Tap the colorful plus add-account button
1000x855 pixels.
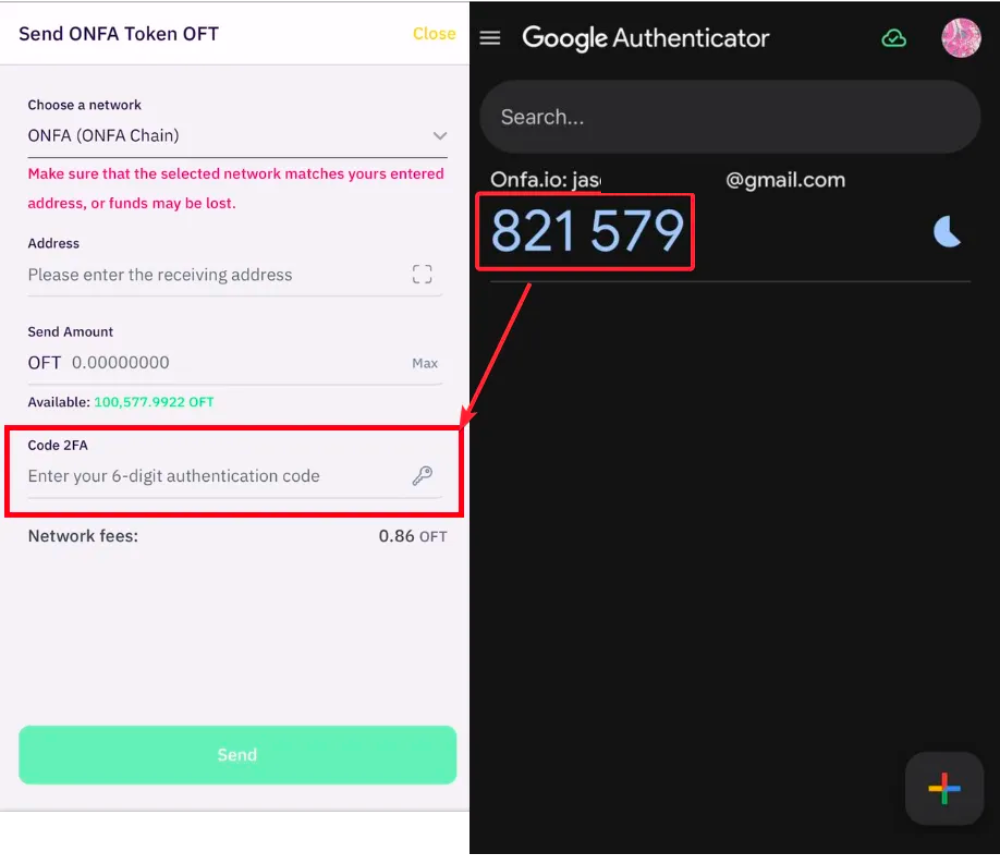pyautogui.click(x=944, y=789)
